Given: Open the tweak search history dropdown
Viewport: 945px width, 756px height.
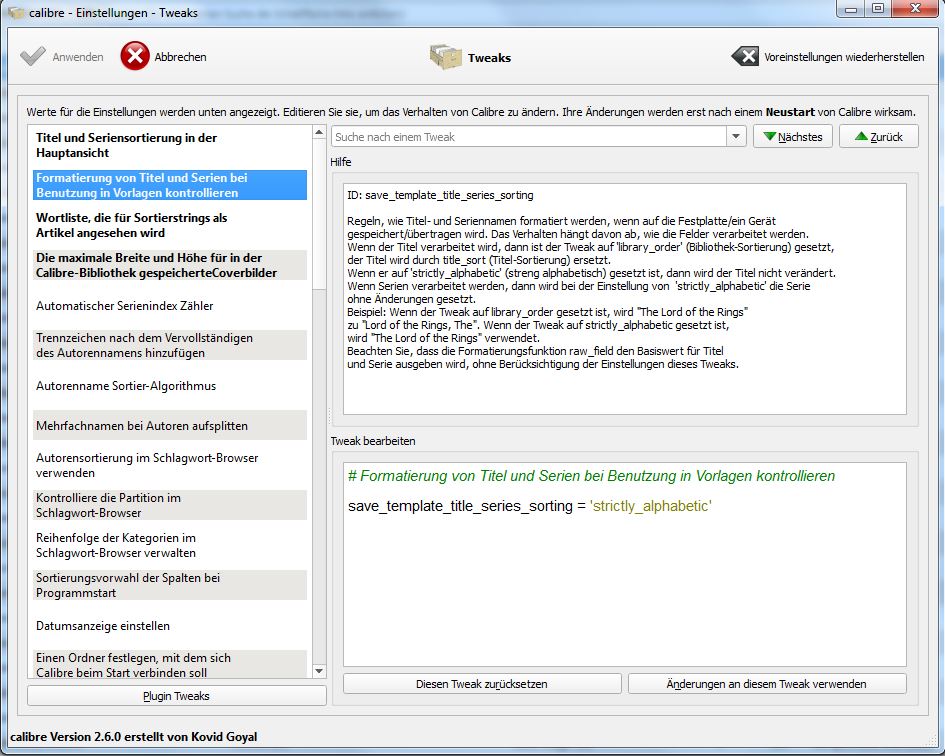Looking at the screenshot, I should (736, 136).
